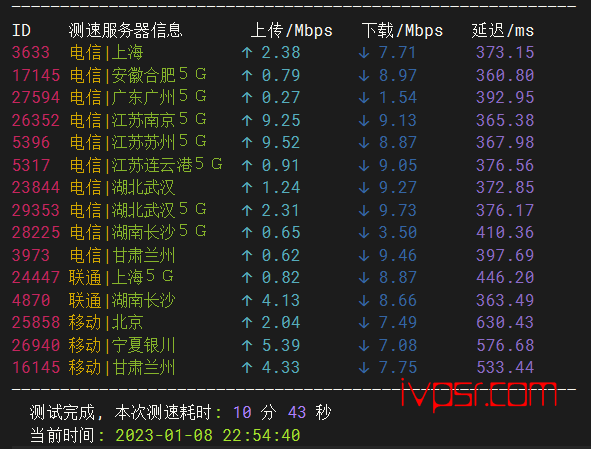591x449 pixels.
Task: Select server ID 23844
Action: click(36, 187)
